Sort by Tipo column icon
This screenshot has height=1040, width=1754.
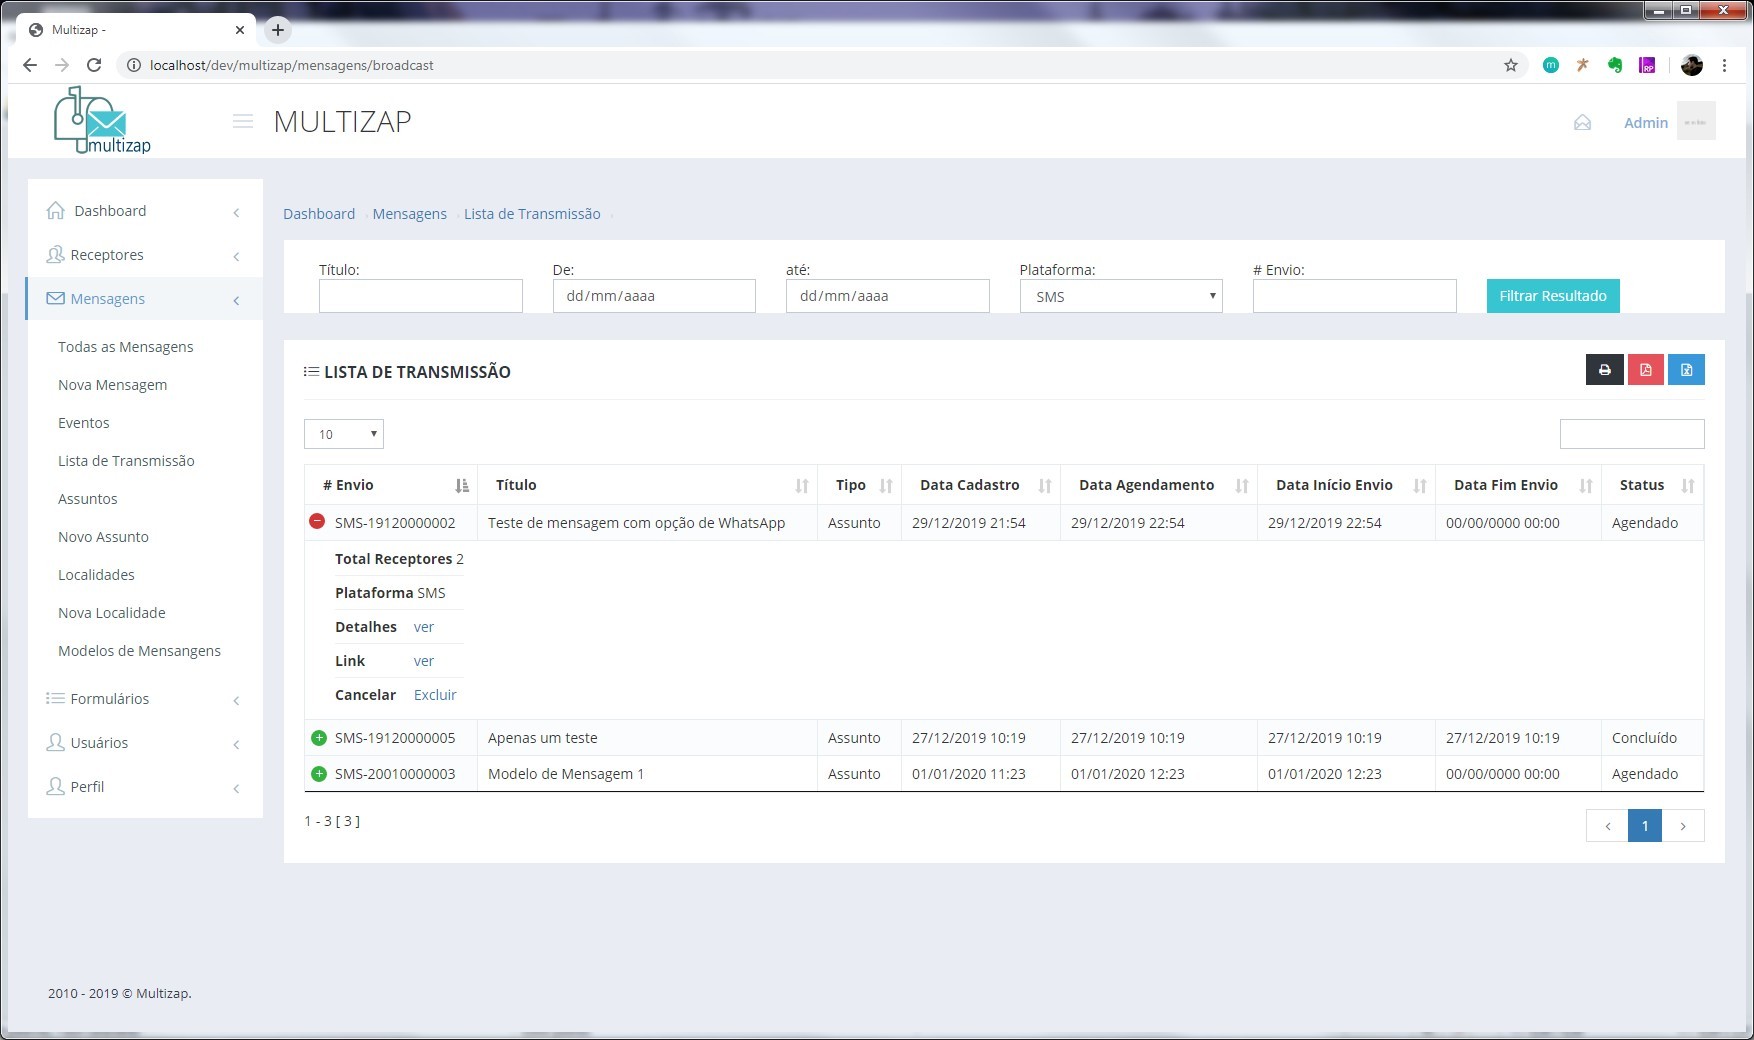click(886, 486)
